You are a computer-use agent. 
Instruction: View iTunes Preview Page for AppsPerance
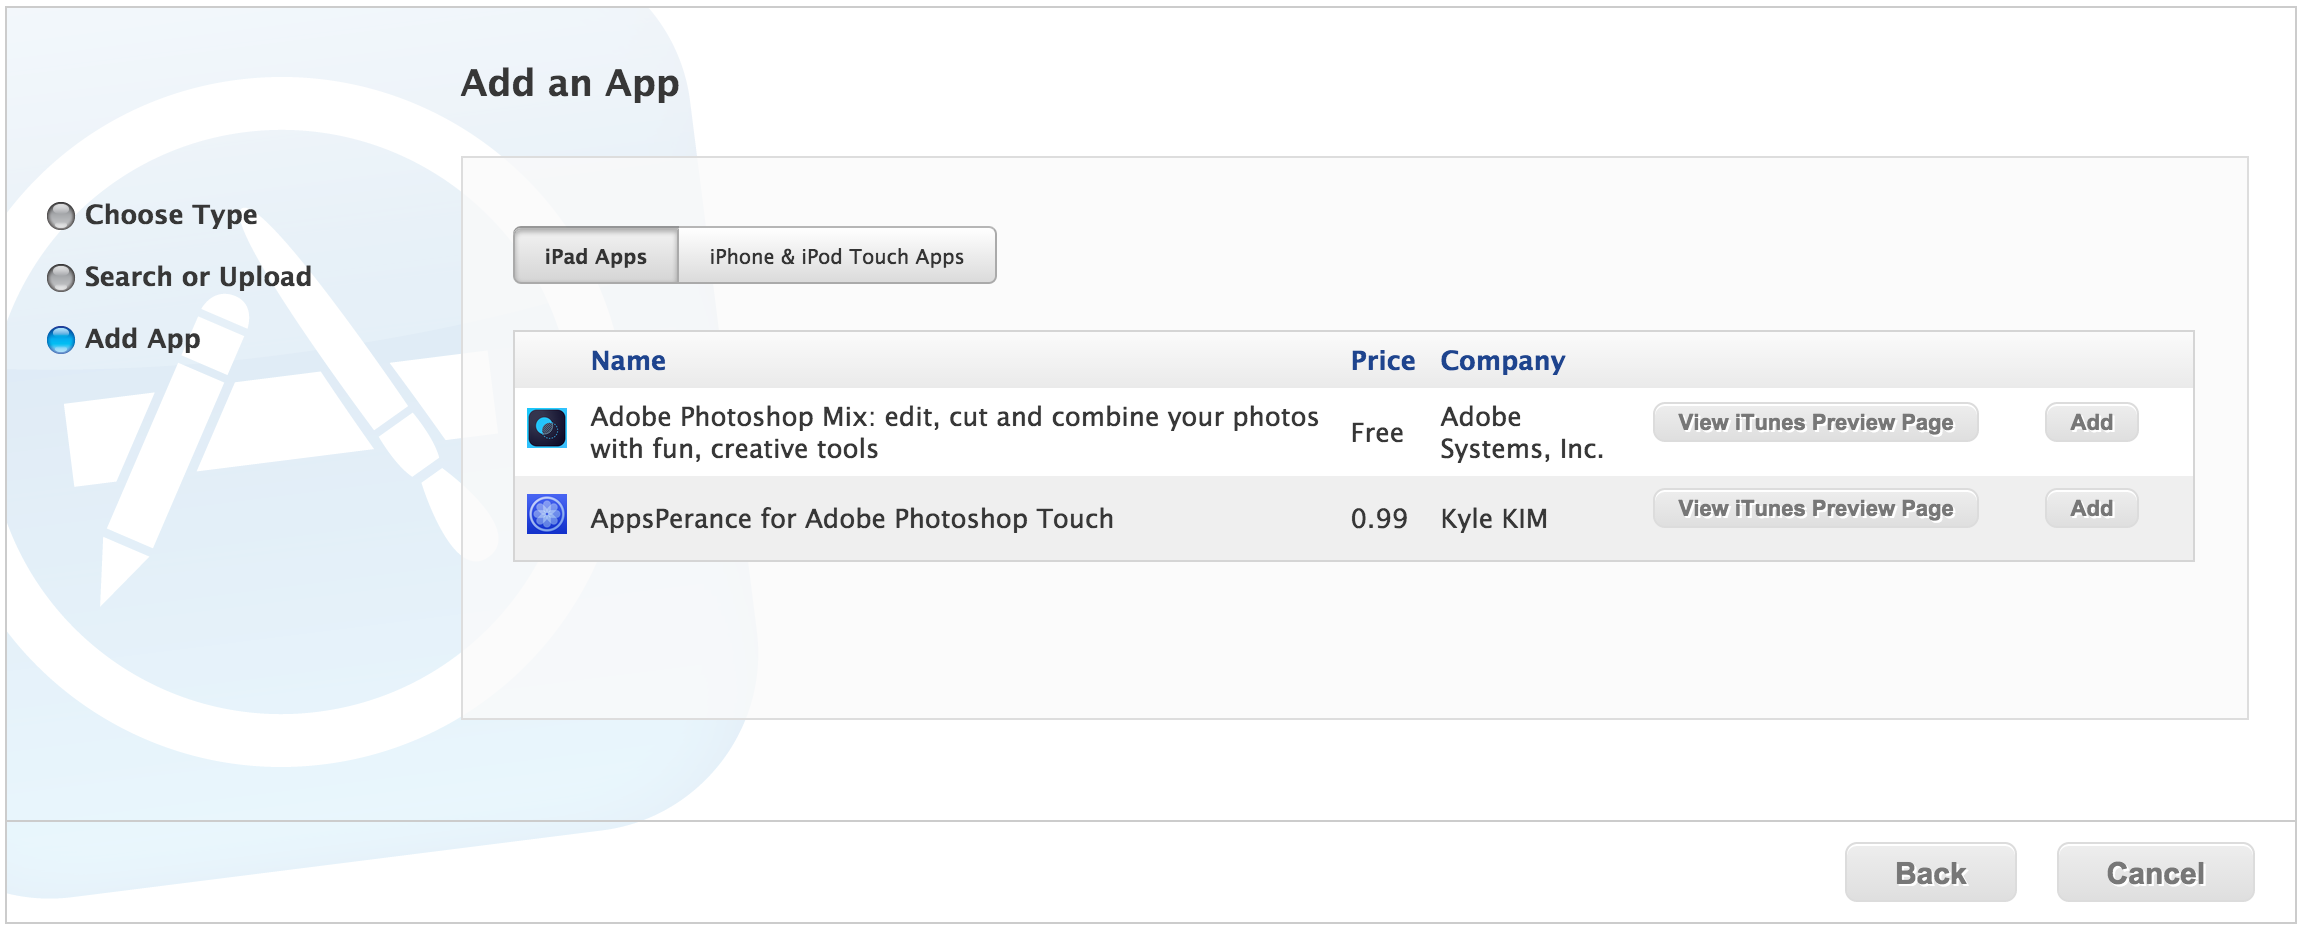coord(1815,508)
